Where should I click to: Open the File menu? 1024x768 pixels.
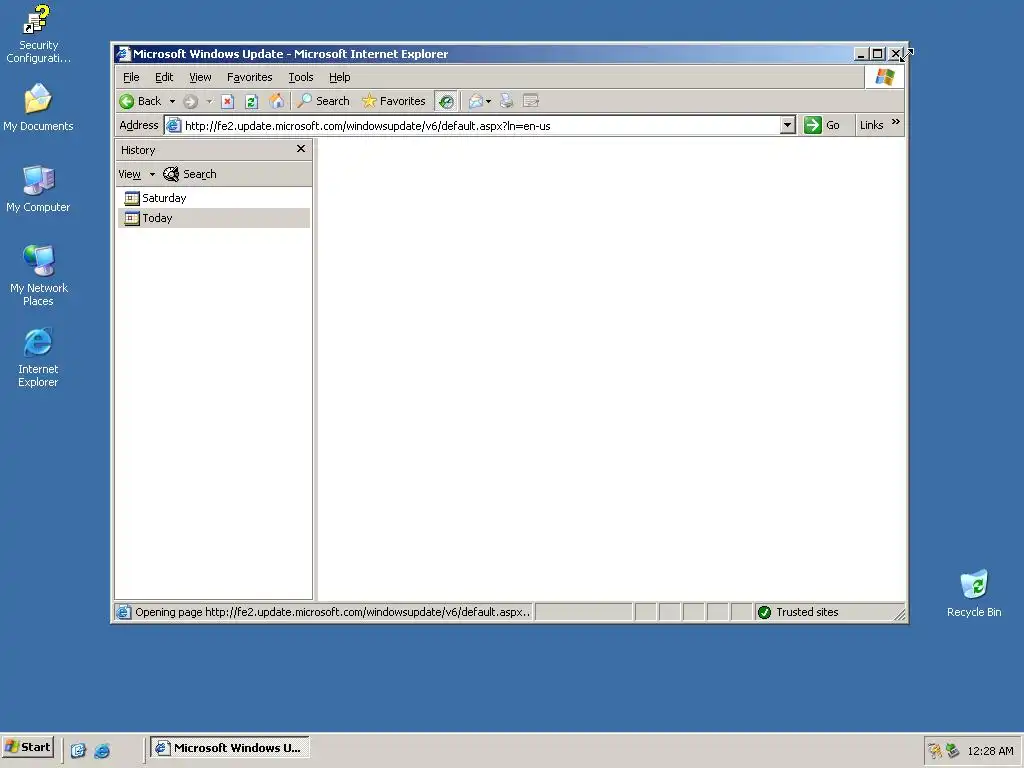131,77
